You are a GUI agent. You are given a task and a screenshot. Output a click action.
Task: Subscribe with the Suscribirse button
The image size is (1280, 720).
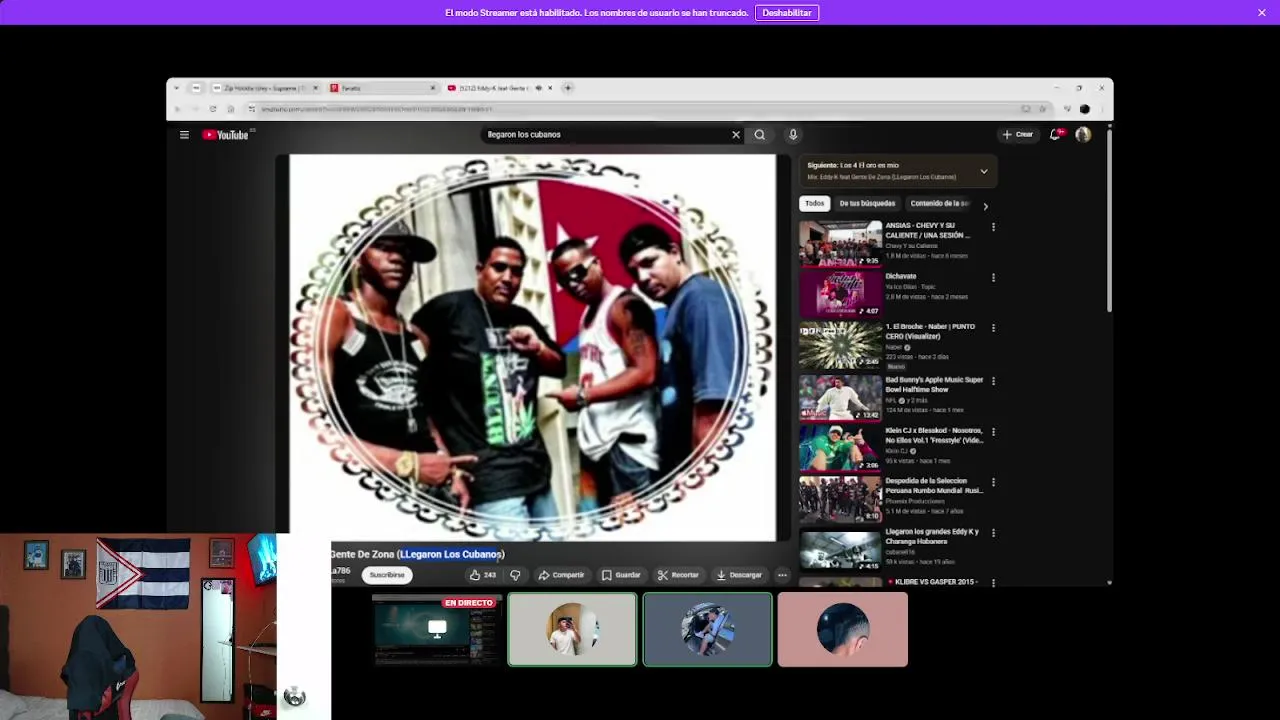387,575
